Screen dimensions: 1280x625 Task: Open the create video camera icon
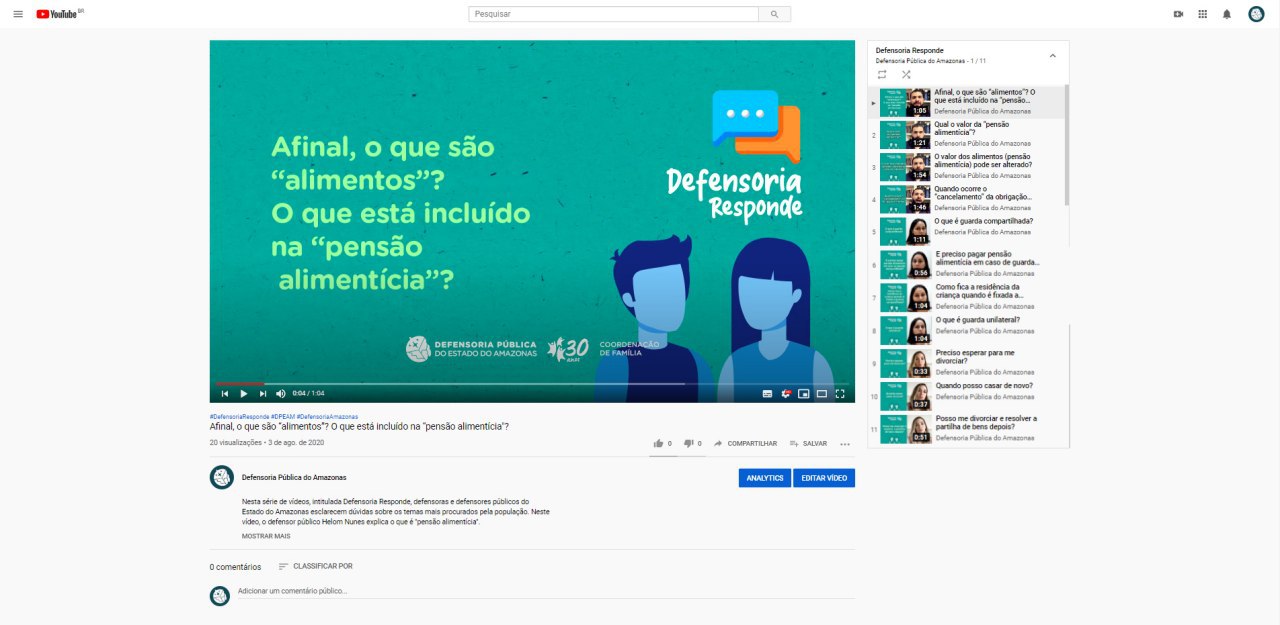point(1178,14)
